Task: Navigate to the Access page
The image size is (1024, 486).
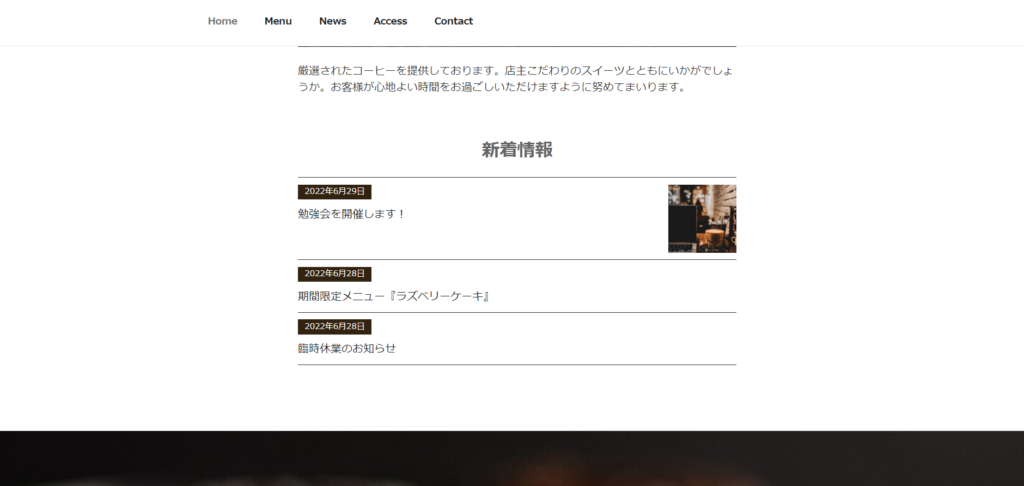Action: [x=390, y=21]
